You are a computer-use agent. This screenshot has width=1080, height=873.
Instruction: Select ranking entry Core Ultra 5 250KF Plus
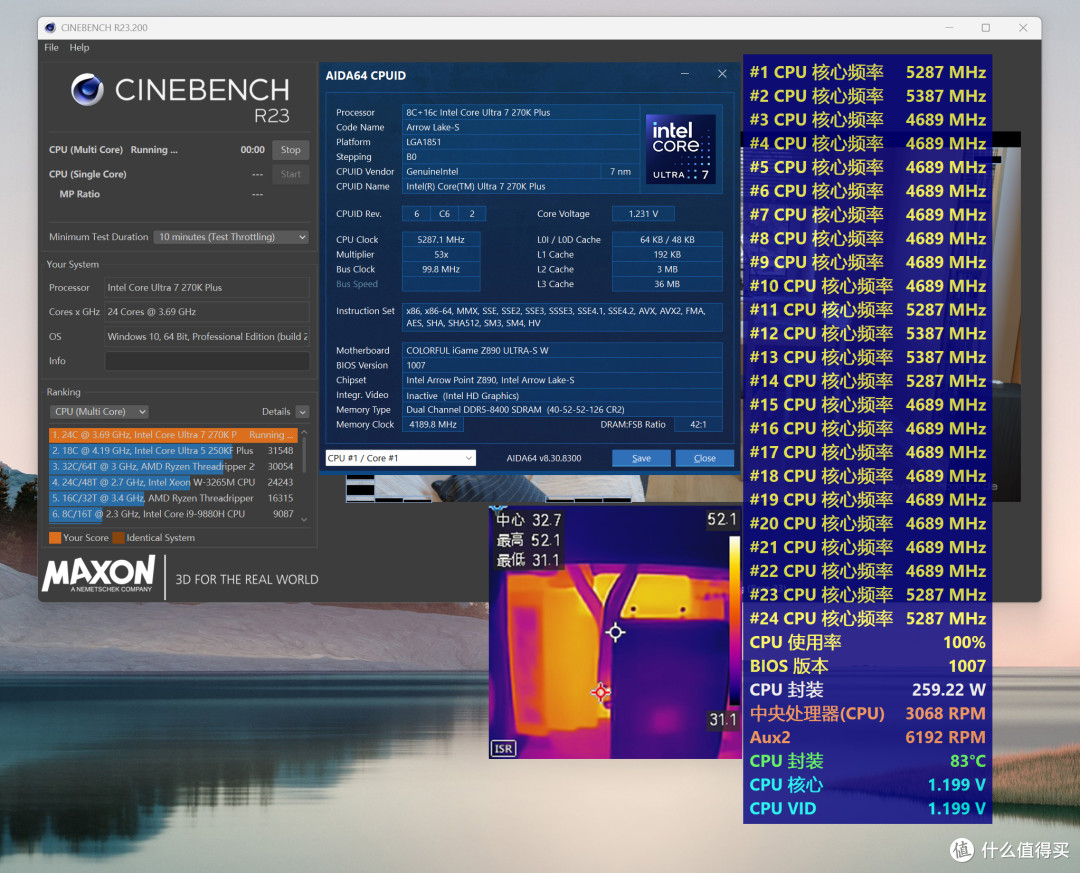click(x=173, y=451)
